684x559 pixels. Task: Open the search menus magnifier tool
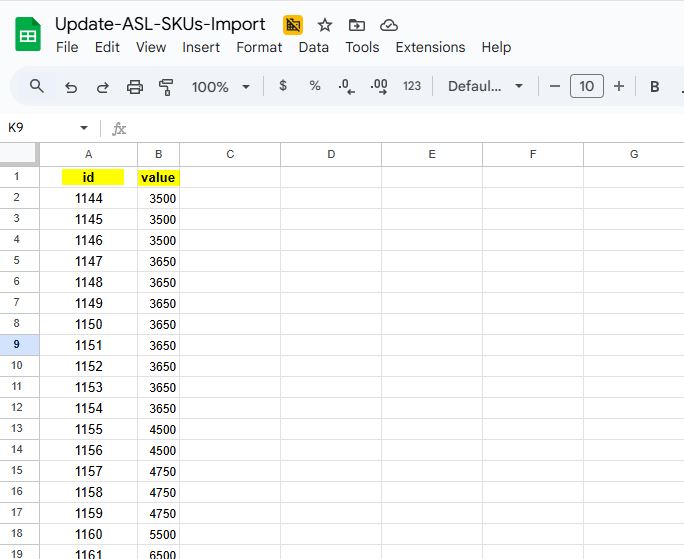coord(37,86)
